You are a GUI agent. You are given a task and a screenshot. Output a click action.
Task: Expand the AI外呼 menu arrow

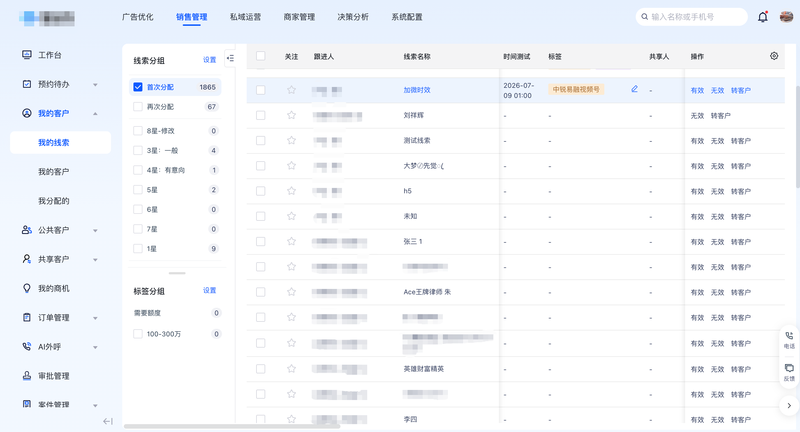[x=95, y=347]
